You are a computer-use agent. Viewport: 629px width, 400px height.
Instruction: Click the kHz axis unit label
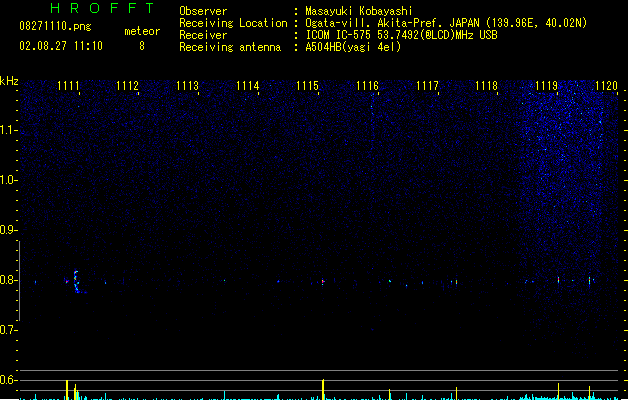tap(9, 81)
